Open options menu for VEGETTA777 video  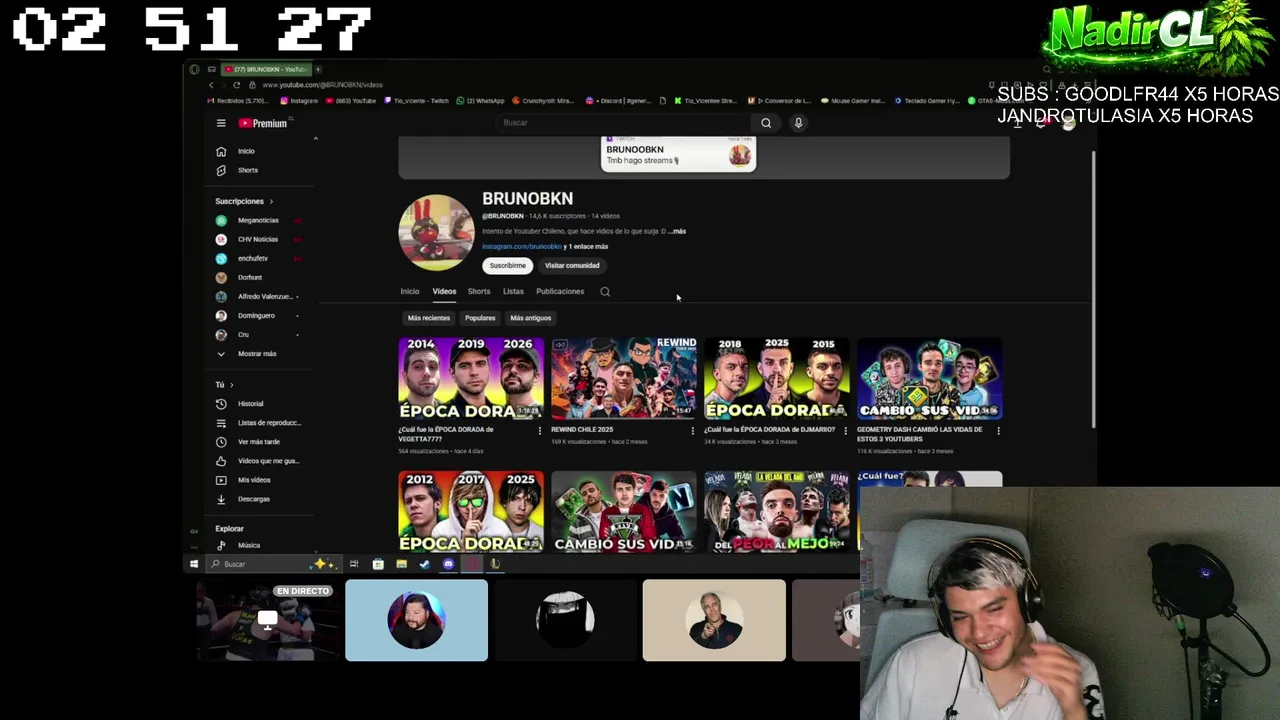[x=540, y=431]
